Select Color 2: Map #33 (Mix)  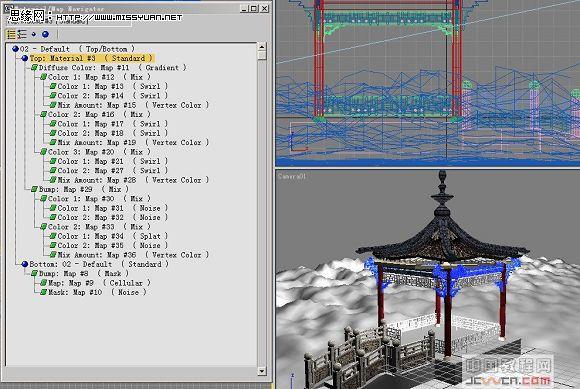coord(99,227)
